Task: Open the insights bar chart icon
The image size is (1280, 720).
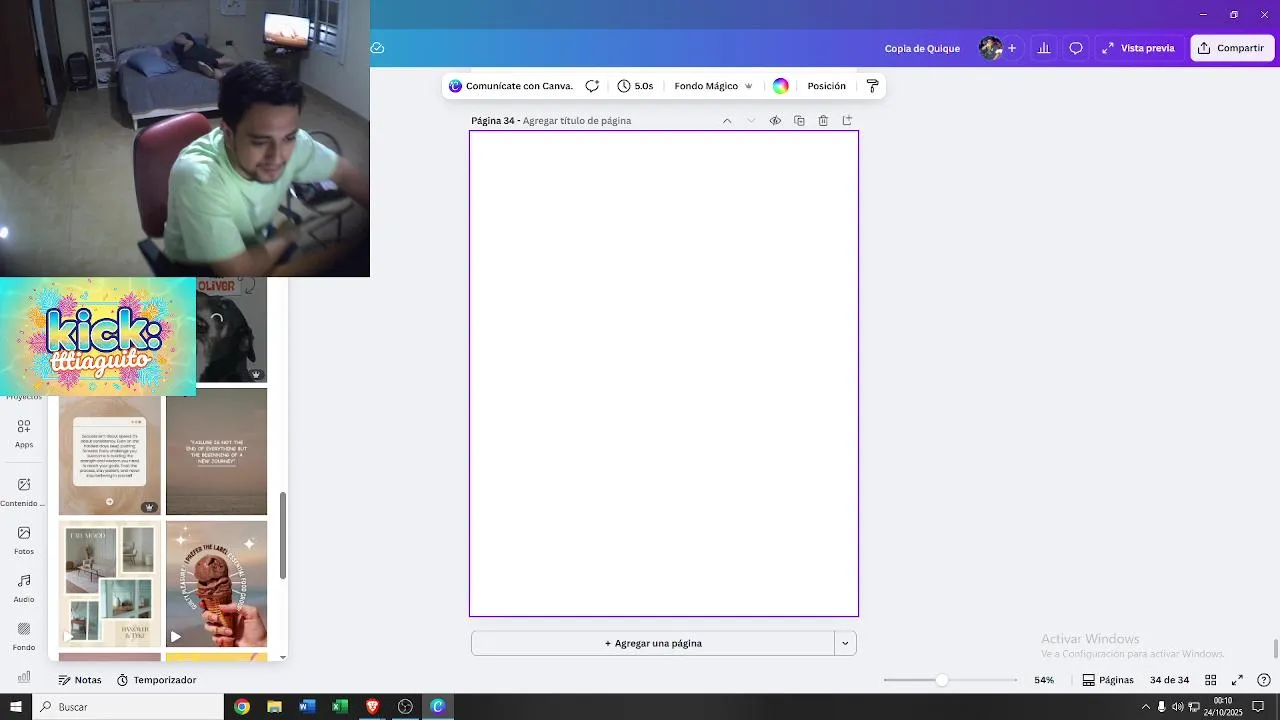Action: click(x=1043, y=48)
